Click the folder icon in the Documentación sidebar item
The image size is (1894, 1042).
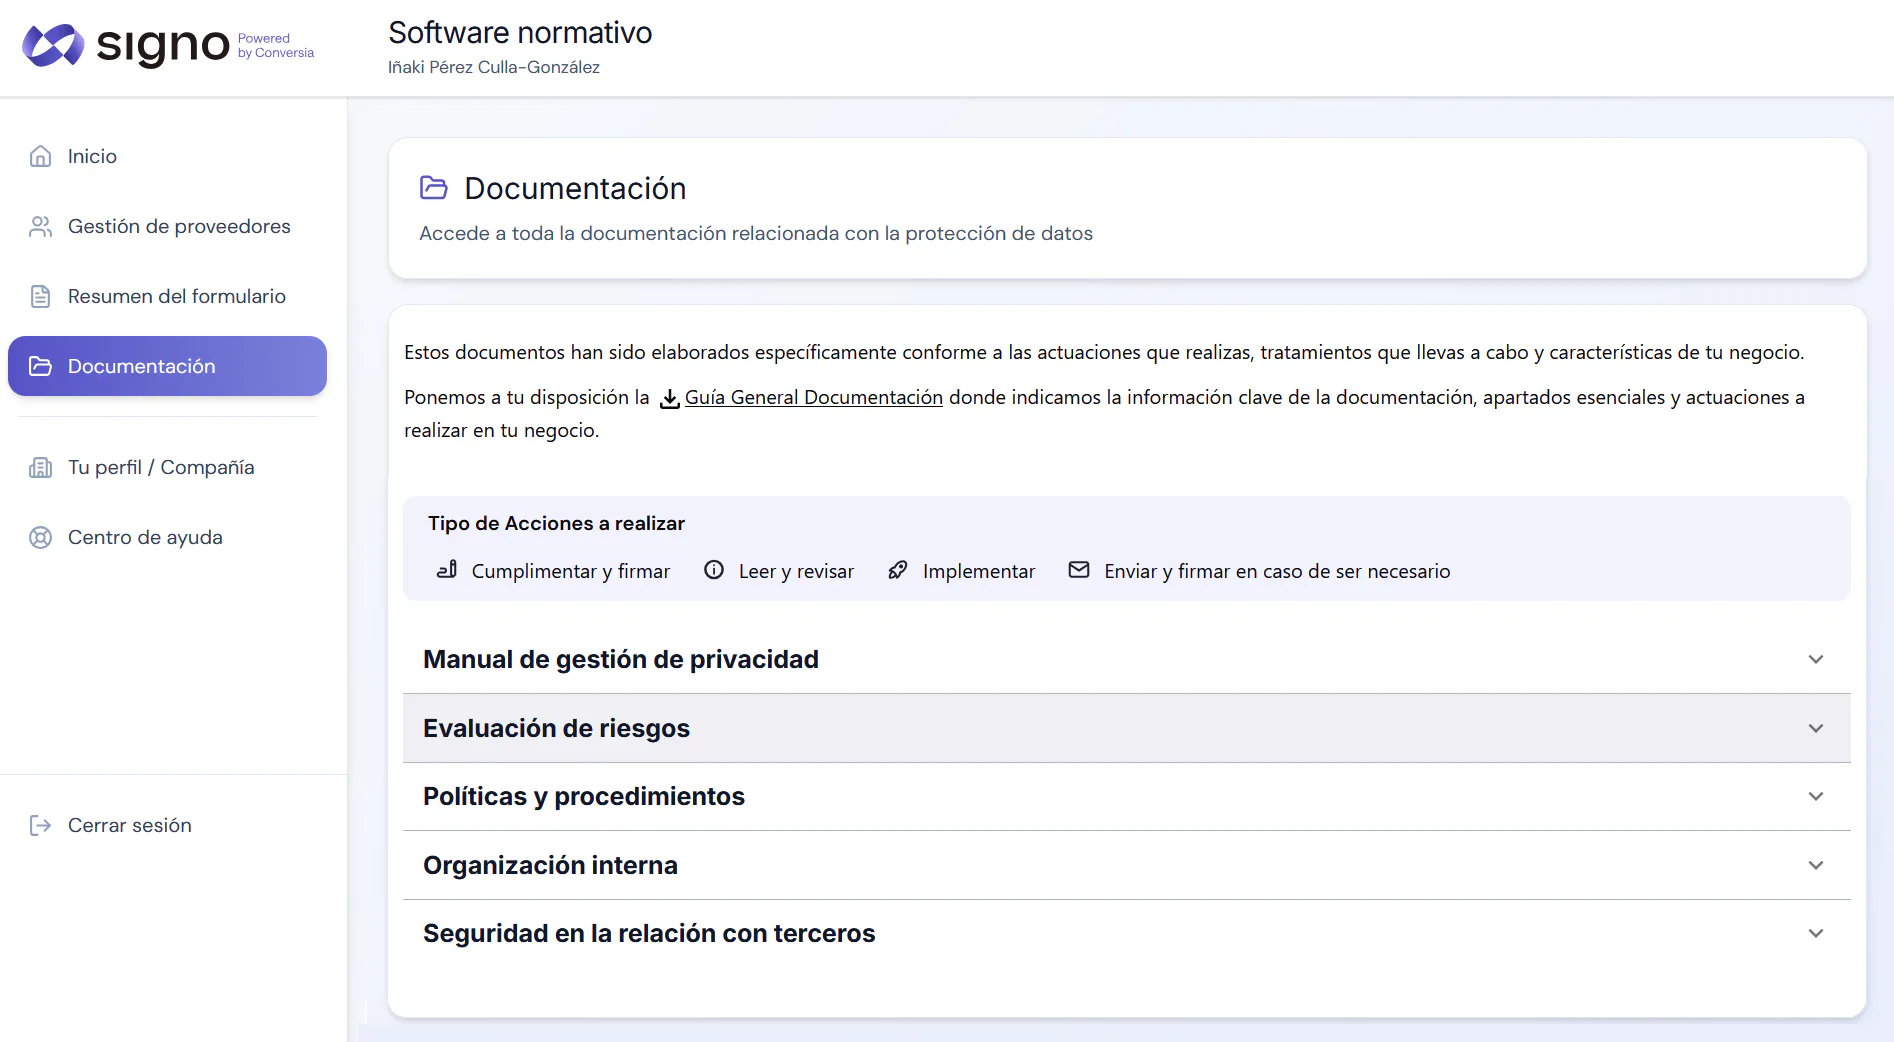pos(40,366)
